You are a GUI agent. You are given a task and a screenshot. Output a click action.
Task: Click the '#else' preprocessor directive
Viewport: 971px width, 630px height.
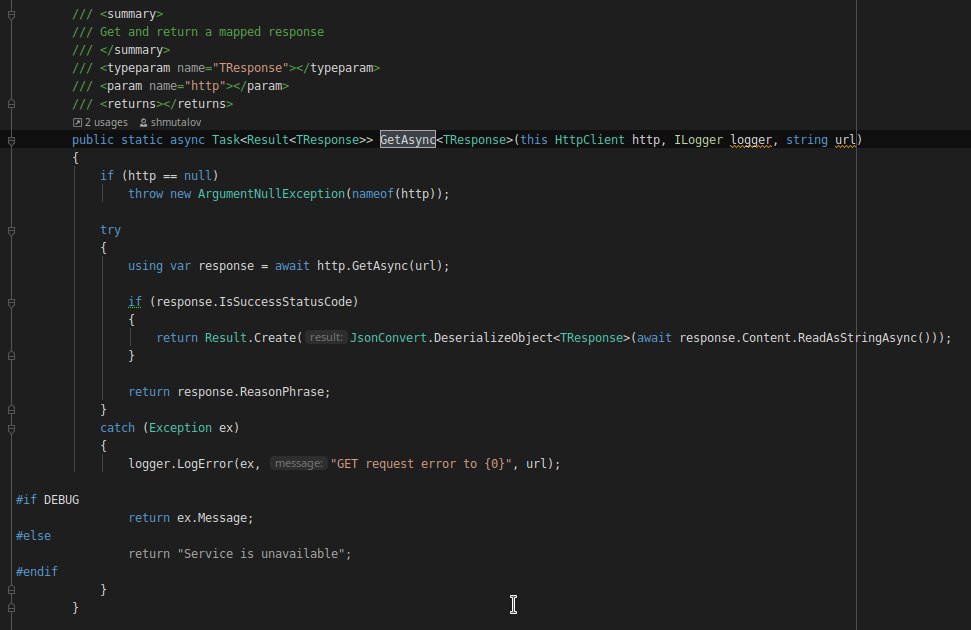coord(33,535)
